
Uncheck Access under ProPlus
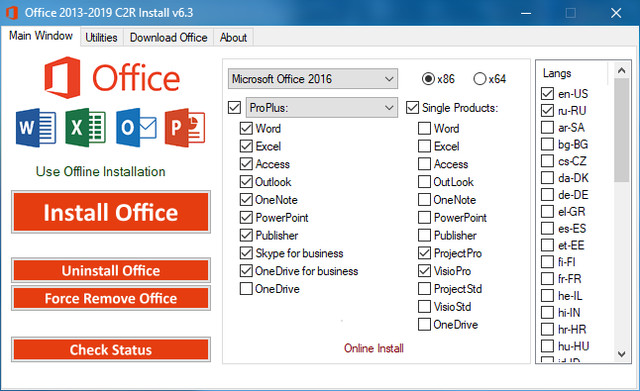click(246, 164)
